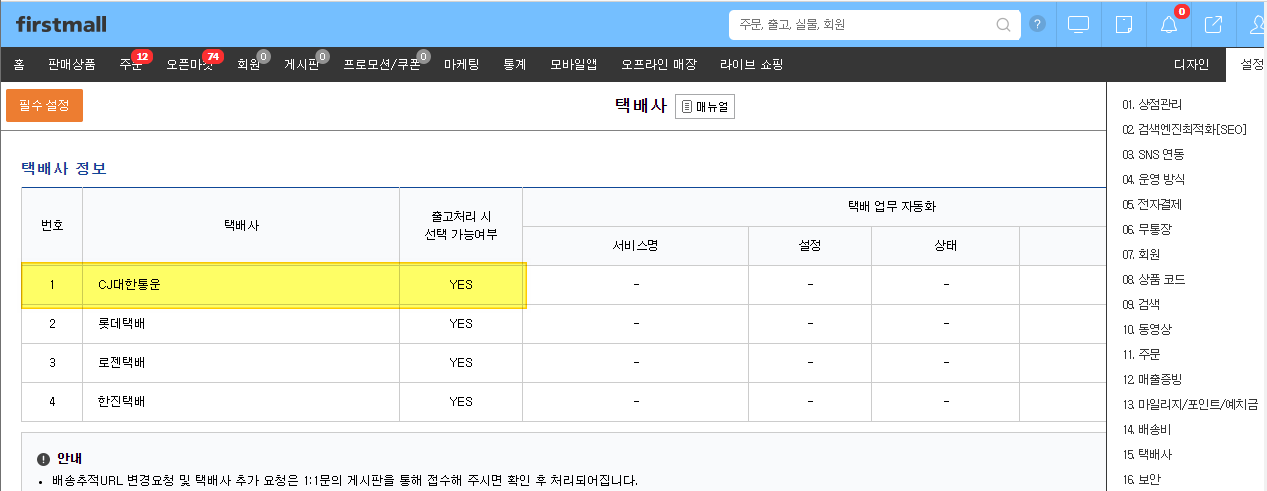Click the 출고처리 시 선택 가능여부 header
The width and height of the screenshot is (1267, 491).
(x=461, y=226)
